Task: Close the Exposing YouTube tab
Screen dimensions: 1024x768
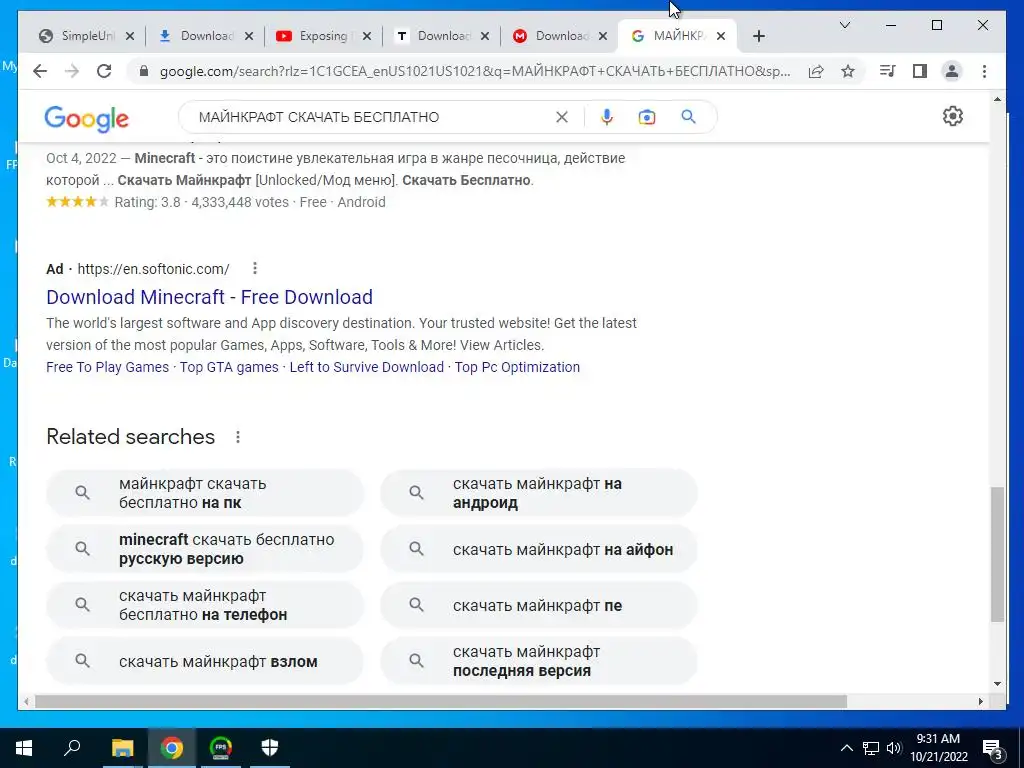Action: click(x=367, y=37)
